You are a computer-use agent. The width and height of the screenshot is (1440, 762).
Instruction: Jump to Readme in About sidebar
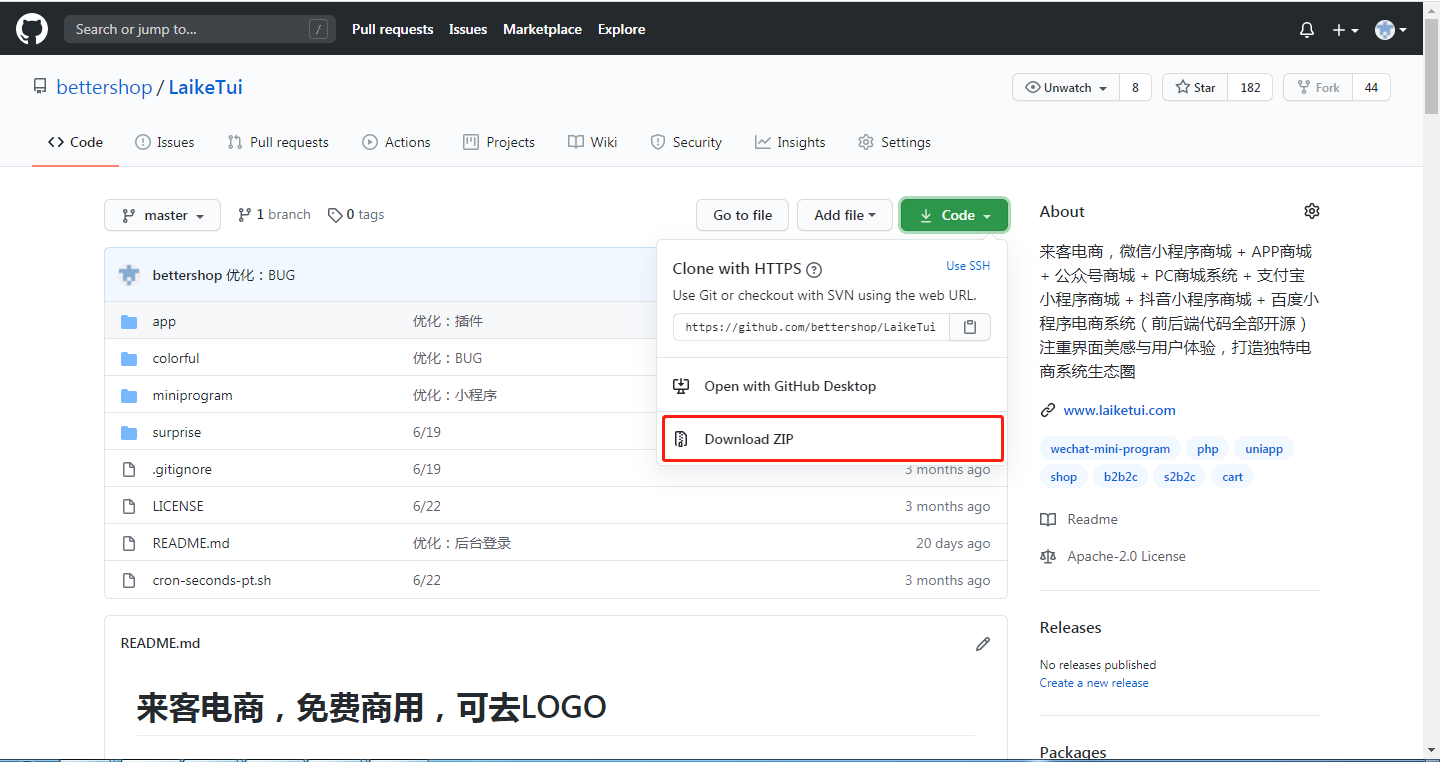click(x=1079, y=519)
